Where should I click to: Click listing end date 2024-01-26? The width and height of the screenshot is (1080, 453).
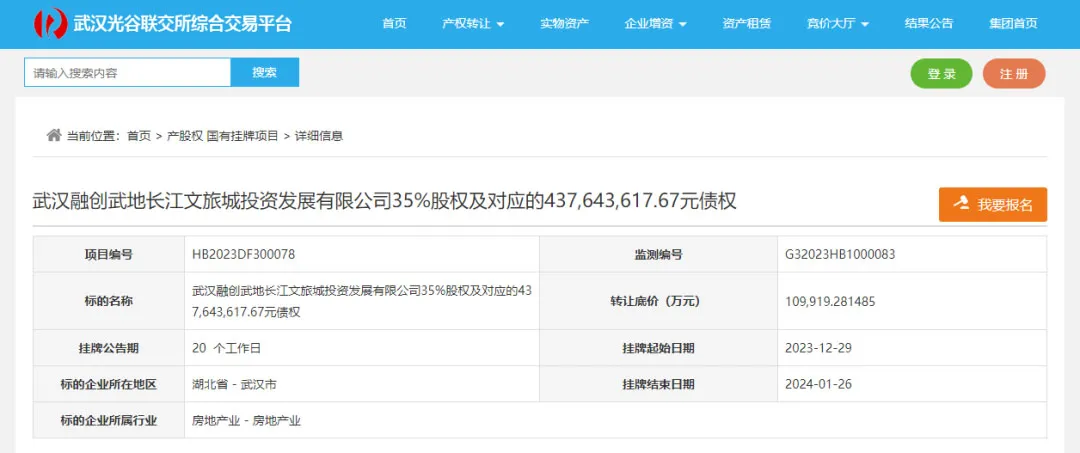[818, 383]
